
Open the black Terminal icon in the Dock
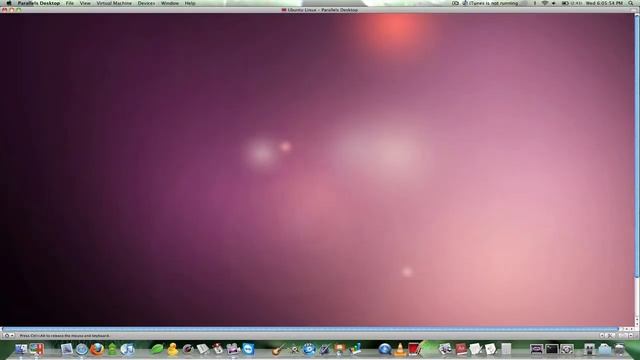pos(551,349)
